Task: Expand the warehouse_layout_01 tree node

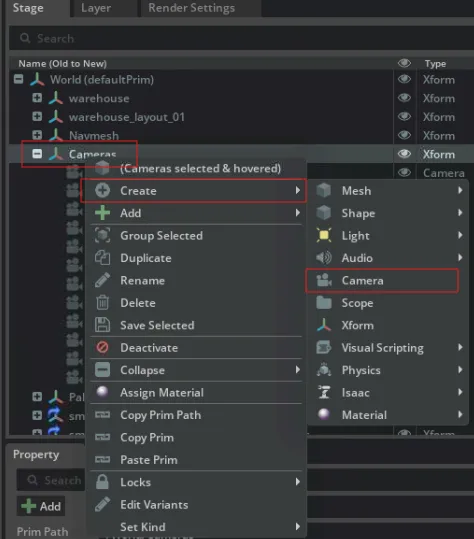Action: (x=37, y=117)
